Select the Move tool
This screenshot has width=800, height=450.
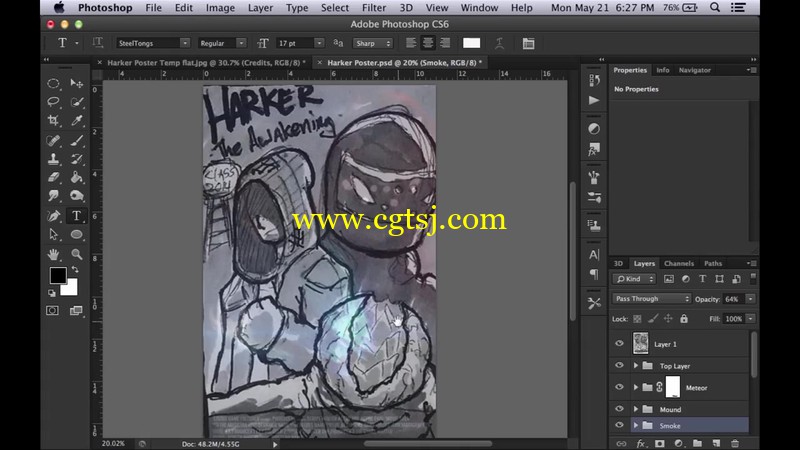tap(77, 83)
